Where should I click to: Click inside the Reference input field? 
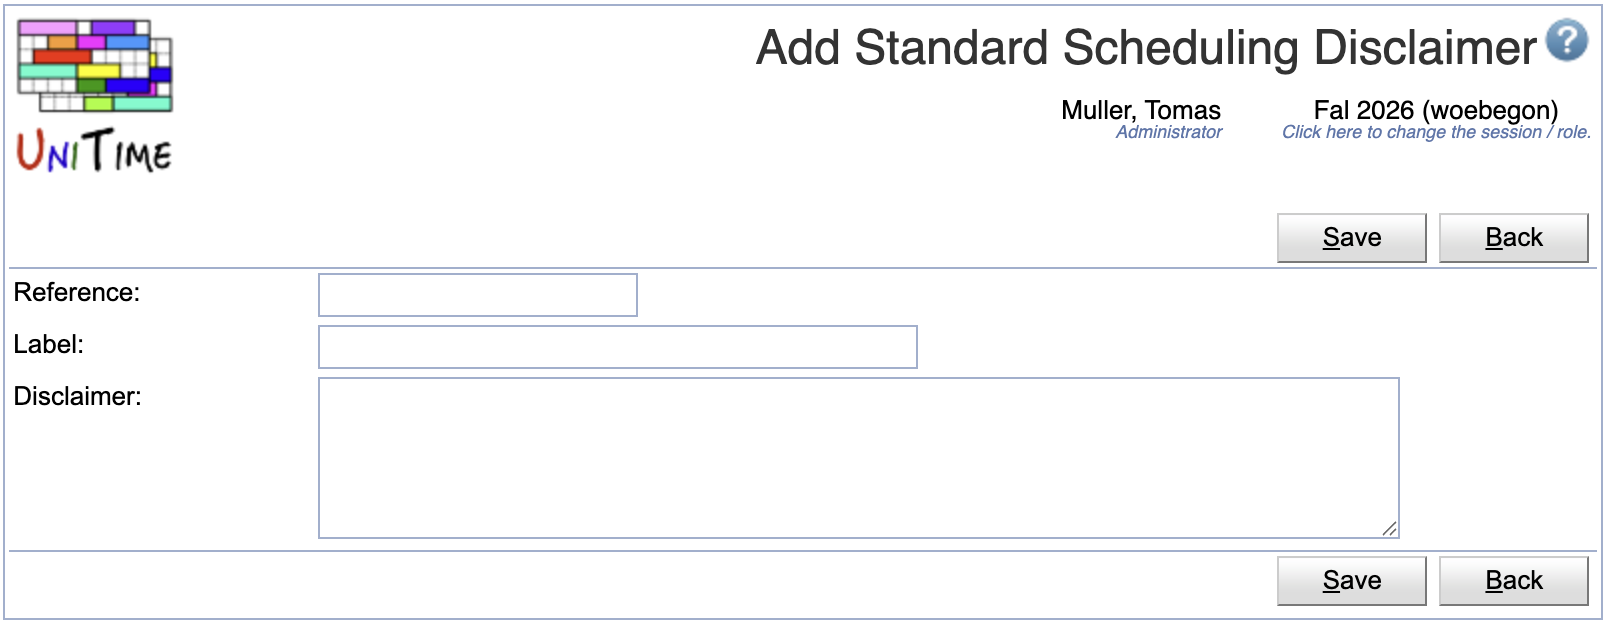click(x=476, y=294)
